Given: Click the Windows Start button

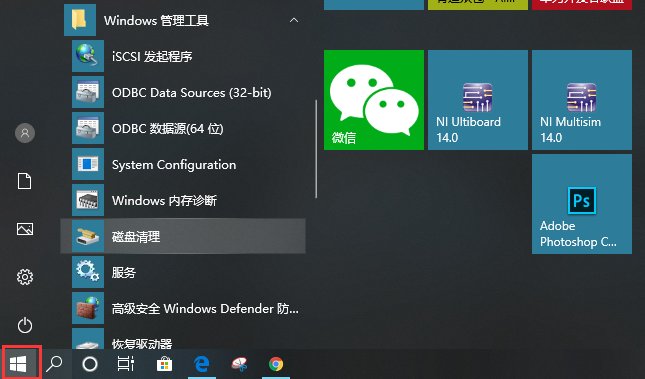Looking at the screenshot, I should (x=19, y=364).
